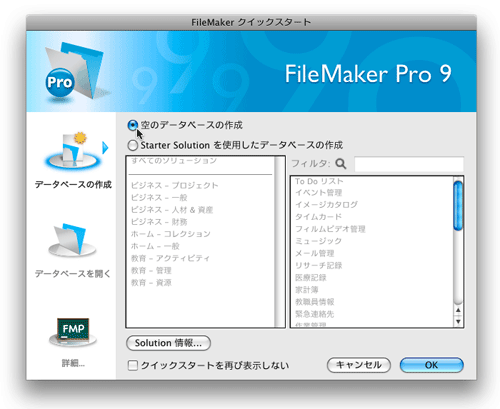Select 教育 - 管理 category
Screen dimensions: 500x409
[x=151, y=271]
